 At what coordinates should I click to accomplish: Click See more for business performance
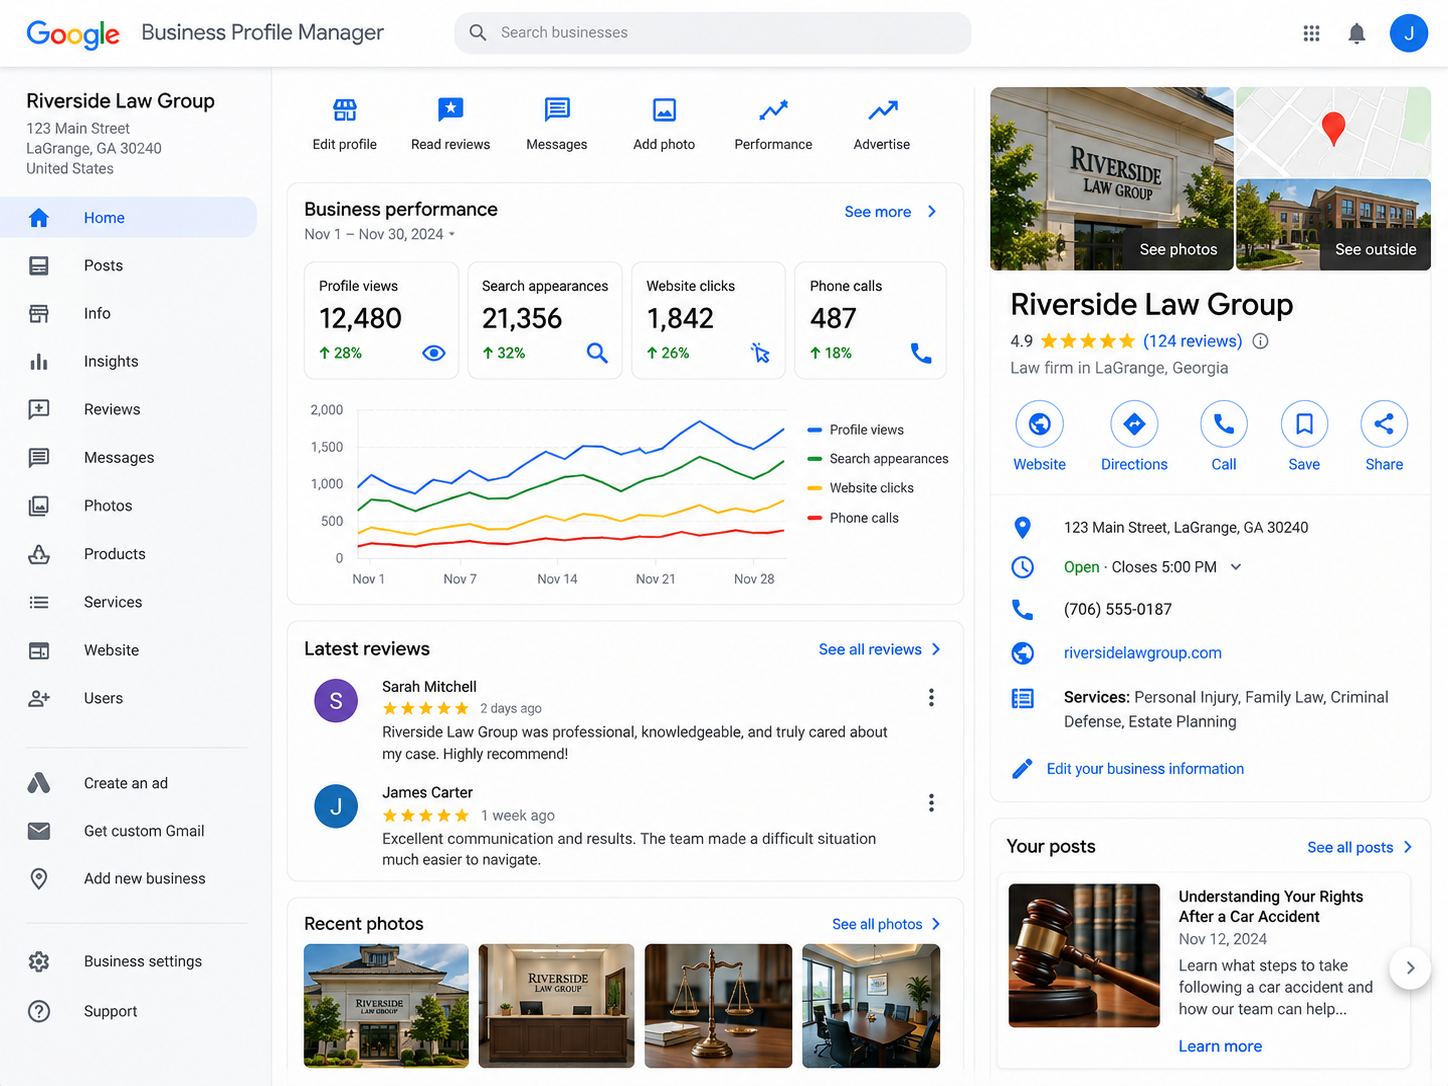tap(891, 212)
